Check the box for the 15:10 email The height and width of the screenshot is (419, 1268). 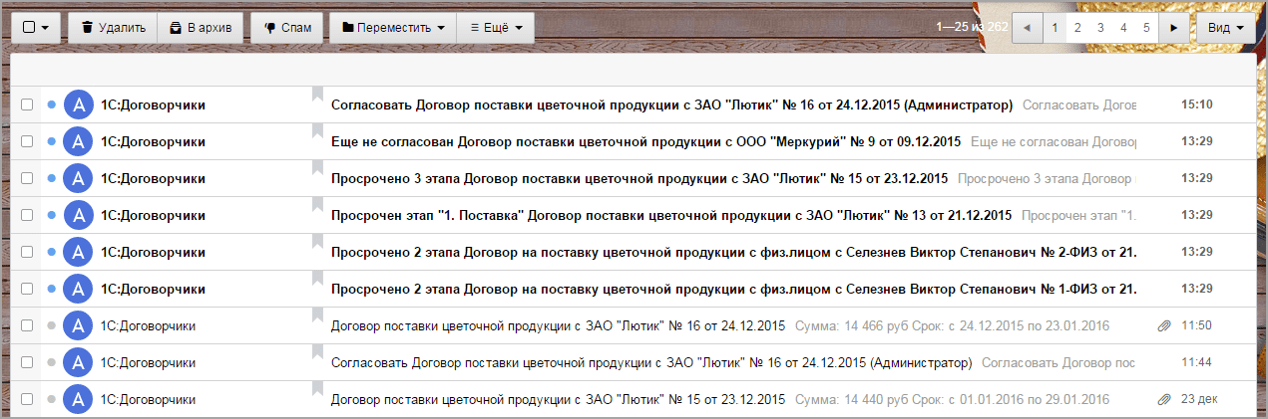[28, 104]
